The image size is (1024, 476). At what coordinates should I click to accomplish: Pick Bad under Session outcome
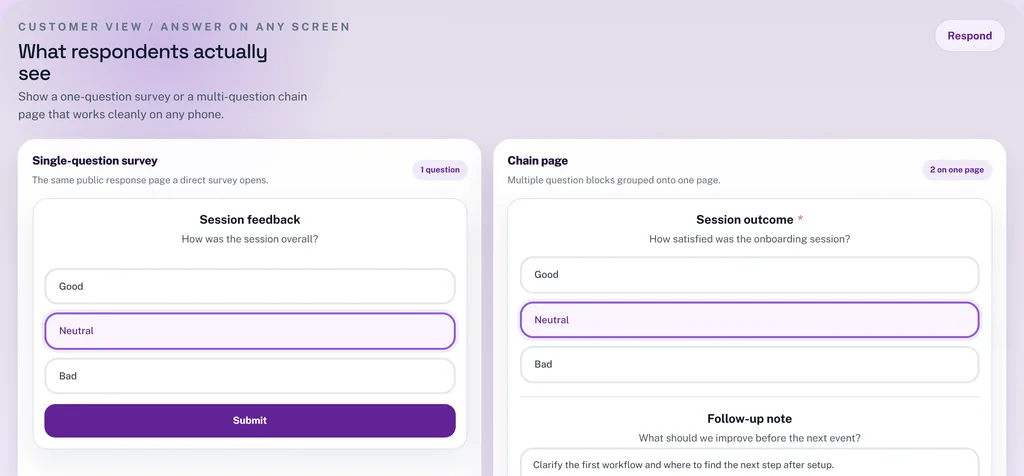coord(749,365)
